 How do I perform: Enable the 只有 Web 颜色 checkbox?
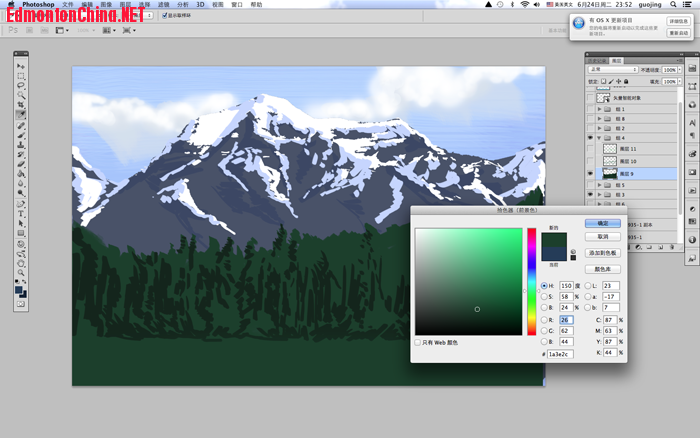[418, 343]
